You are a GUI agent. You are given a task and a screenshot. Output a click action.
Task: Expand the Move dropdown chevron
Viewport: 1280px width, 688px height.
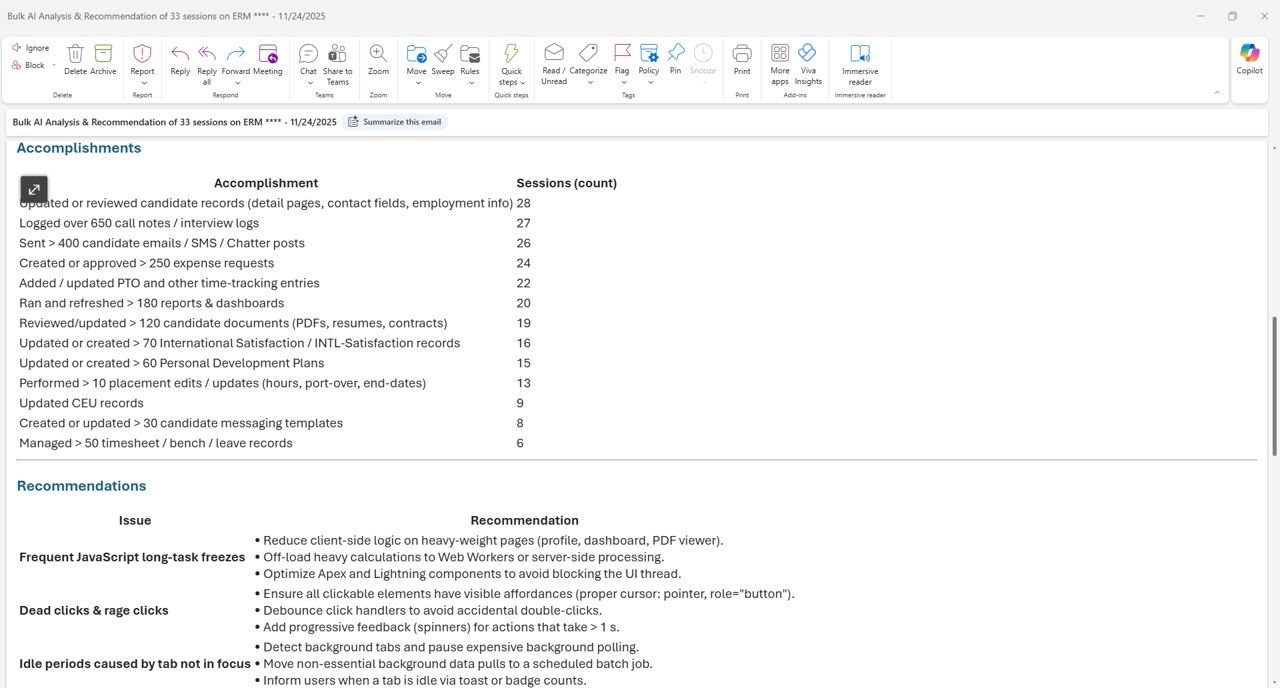416,83
